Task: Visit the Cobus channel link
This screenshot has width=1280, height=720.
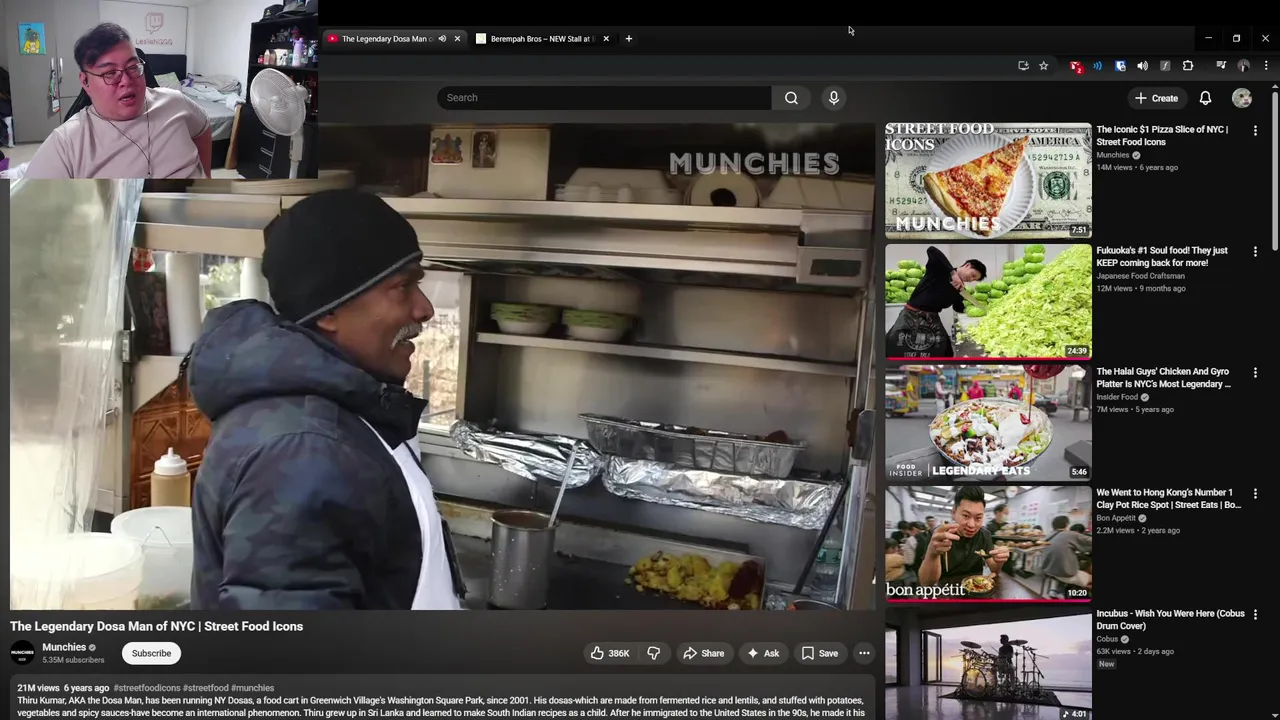Action: (x=1107, y=639)
